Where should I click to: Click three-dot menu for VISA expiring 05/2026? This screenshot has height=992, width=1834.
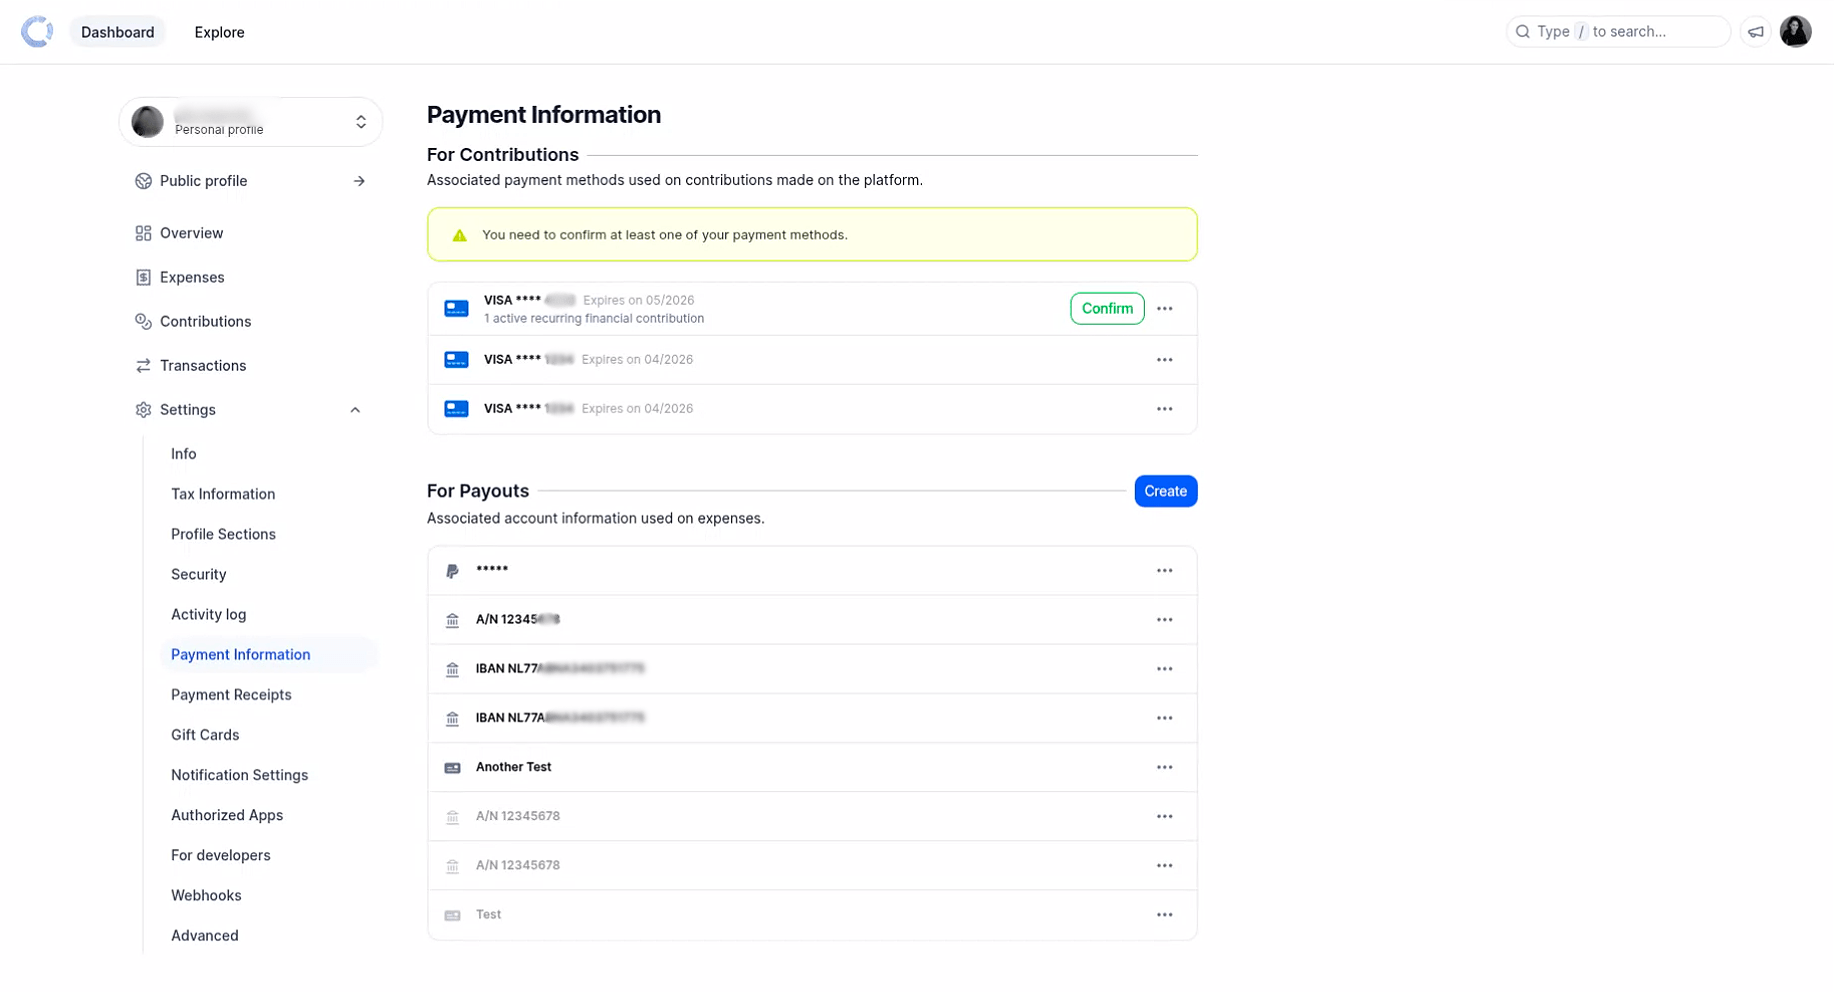pos(1164,309)
